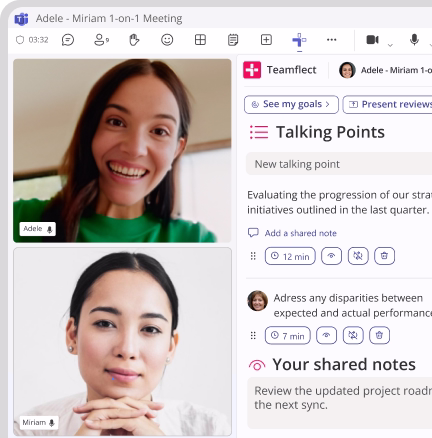The image size is (432, 438).
Task: Open the more actions ellipsis menu
Action: tap(331, 40)
